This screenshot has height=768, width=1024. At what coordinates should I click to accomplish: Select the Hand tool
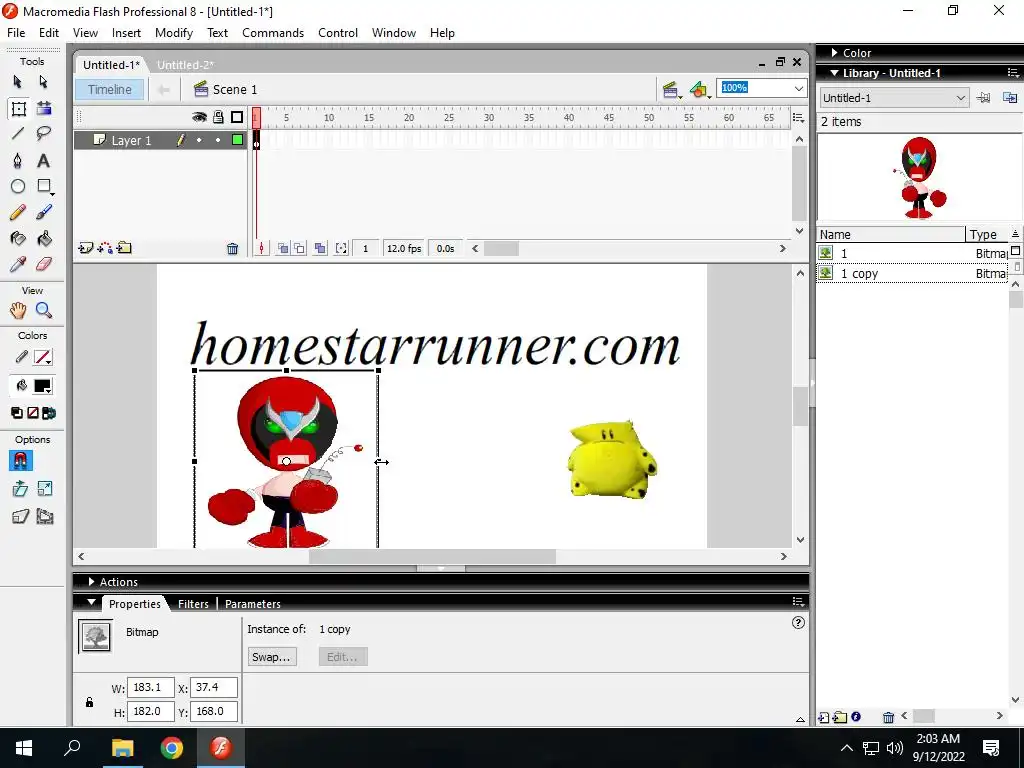click(x=18, y=310)
